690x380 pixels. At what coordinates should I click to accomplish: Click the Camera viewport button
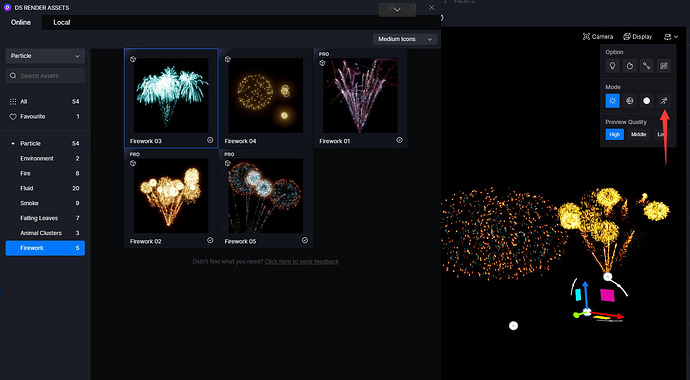coord(598,37)
